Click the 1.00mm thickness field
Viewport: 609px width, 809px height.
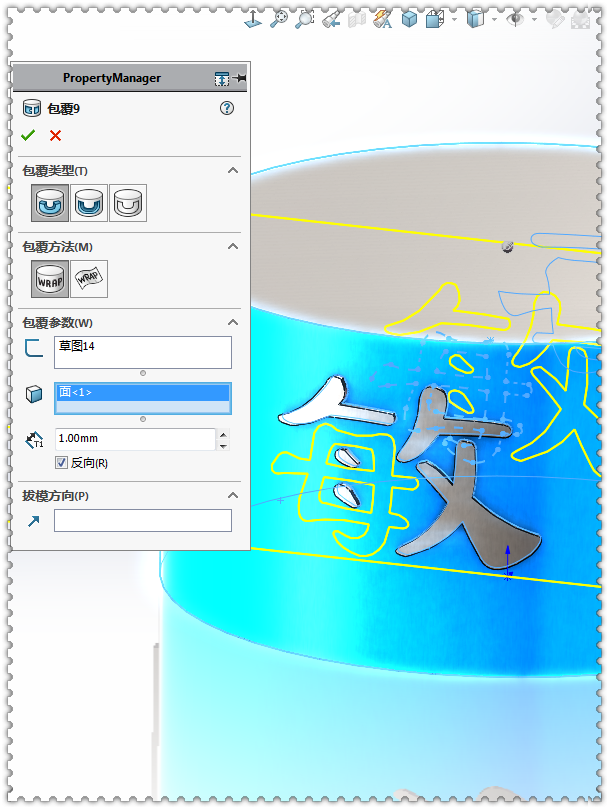(x=135, y=439)
